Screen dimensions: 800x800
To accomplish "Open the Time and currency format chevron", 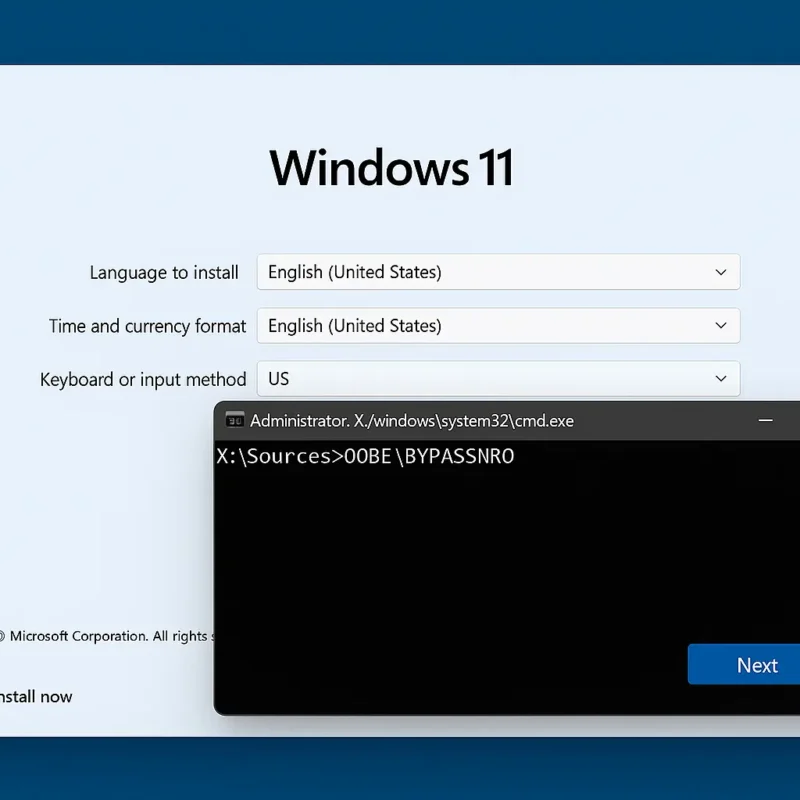I will pos(721,326).
